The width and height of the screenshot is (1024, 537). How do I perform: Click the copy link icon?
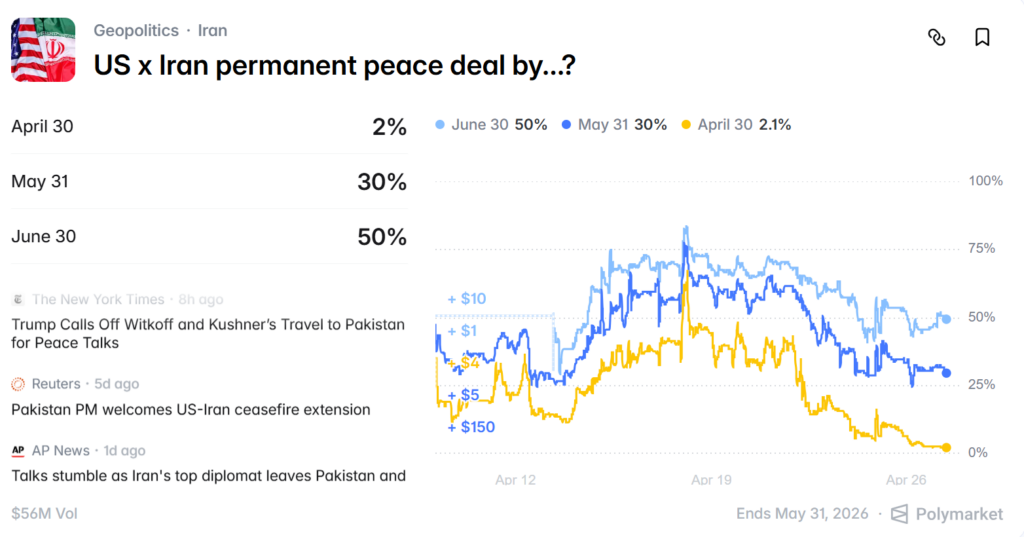(937, 37)
